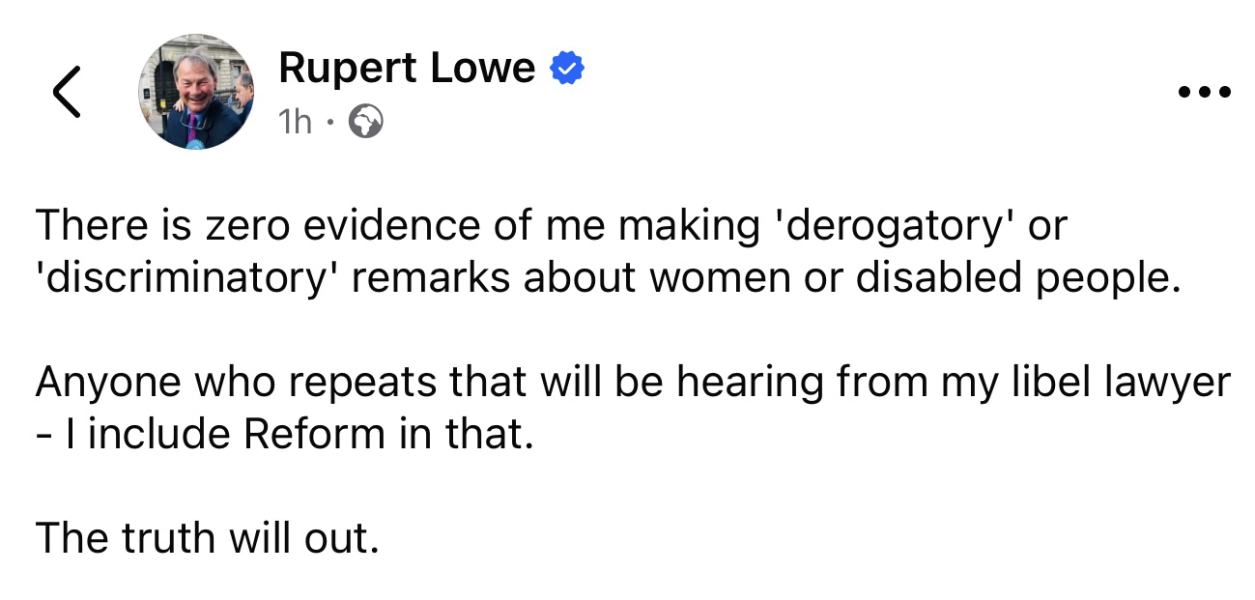Open Rupert Lowe's profile picture
Viewport: 1255px width, 600px height.
(x=196, y=93)
